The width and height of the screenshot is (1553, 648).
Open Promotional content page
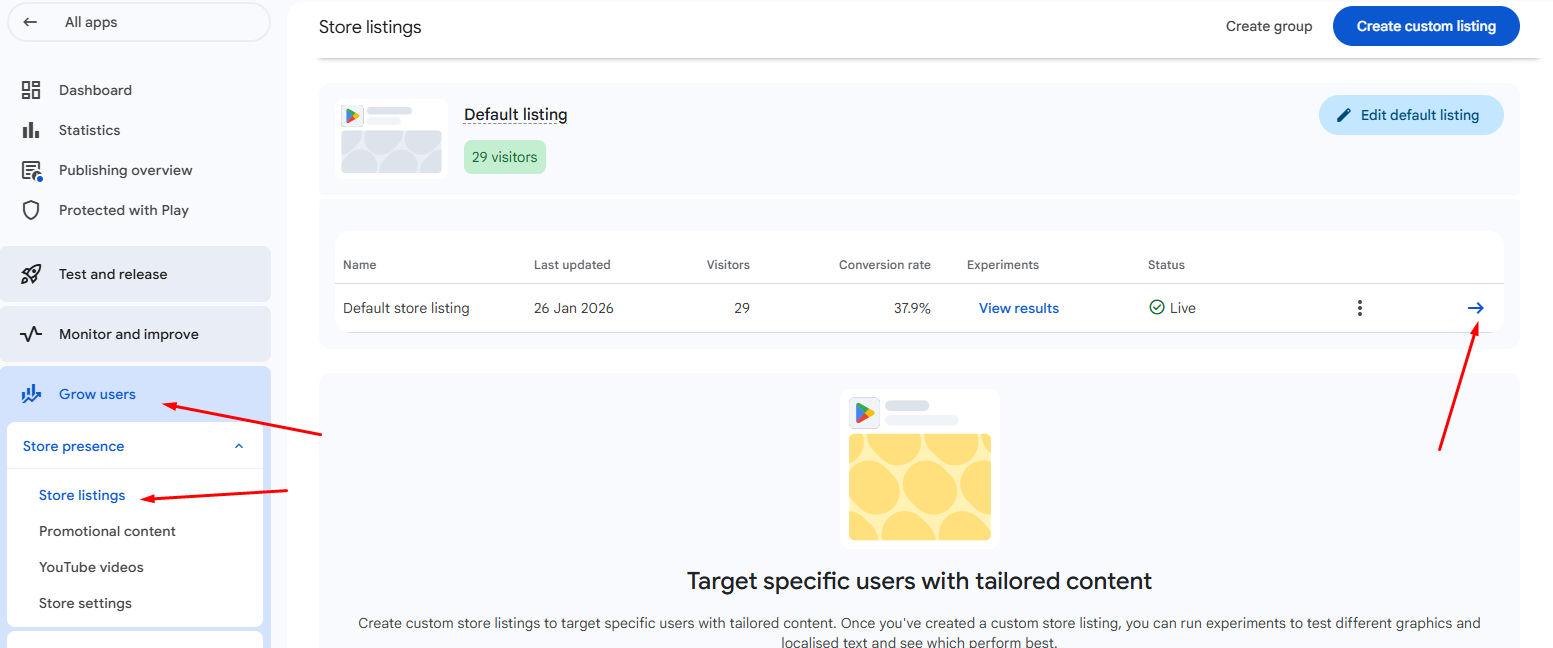coord(107,531)
